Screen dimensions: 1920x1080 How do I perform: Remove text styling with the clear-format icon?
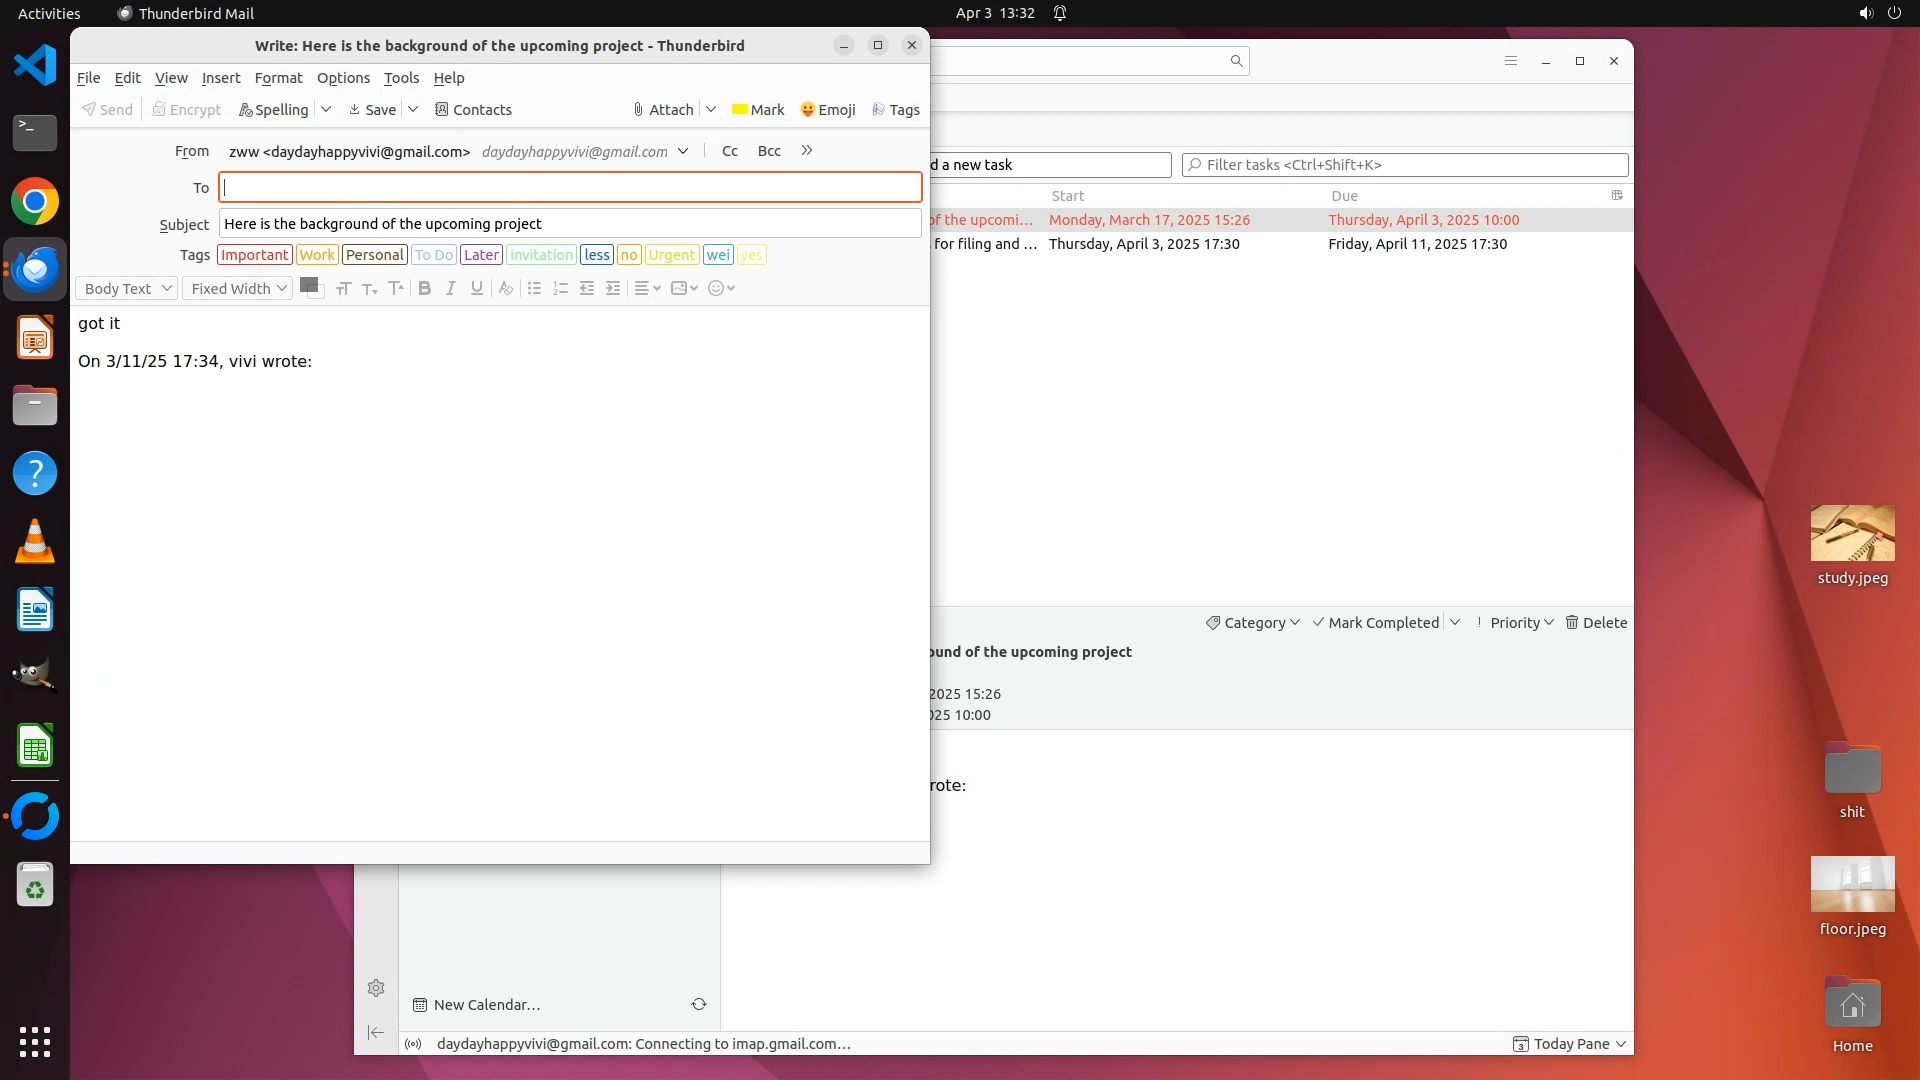pos(506,288)
